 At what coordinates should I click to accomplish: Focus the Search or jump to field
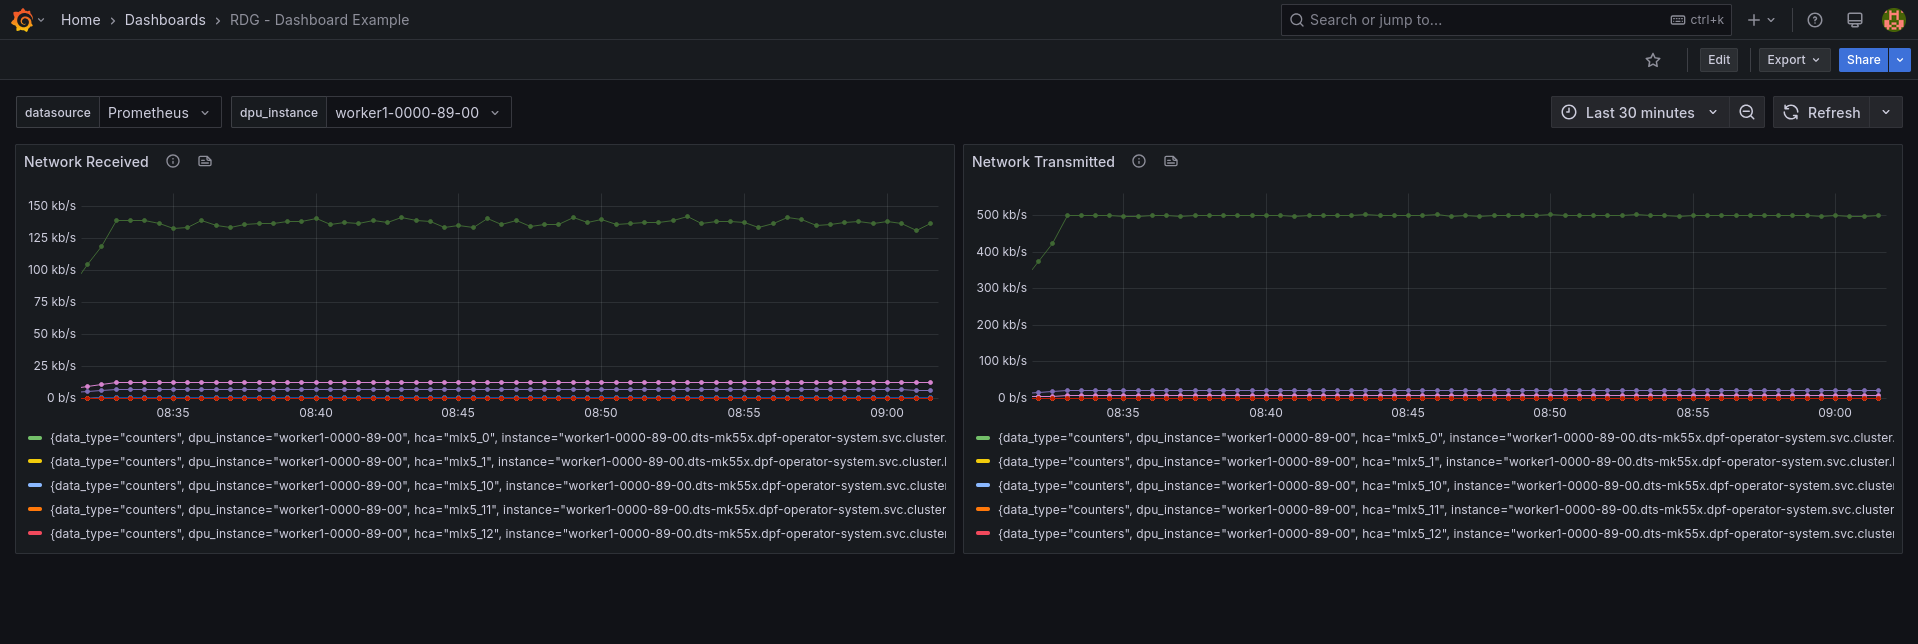click(x=1506, y=20)
